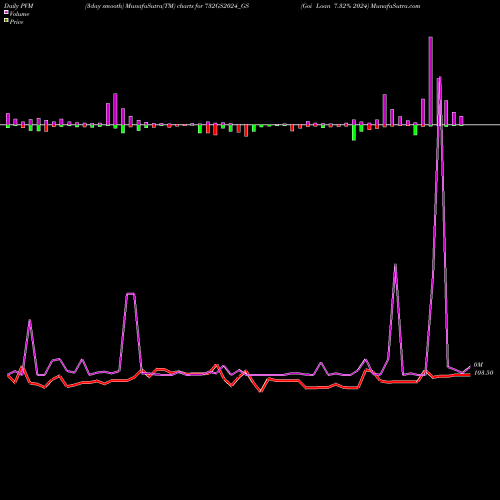Image resolution: width=500 pixels, height=500 pixels.
Task: Click the Volume legend color swatch
Action: pyautogui.click(x=6, y=13)
